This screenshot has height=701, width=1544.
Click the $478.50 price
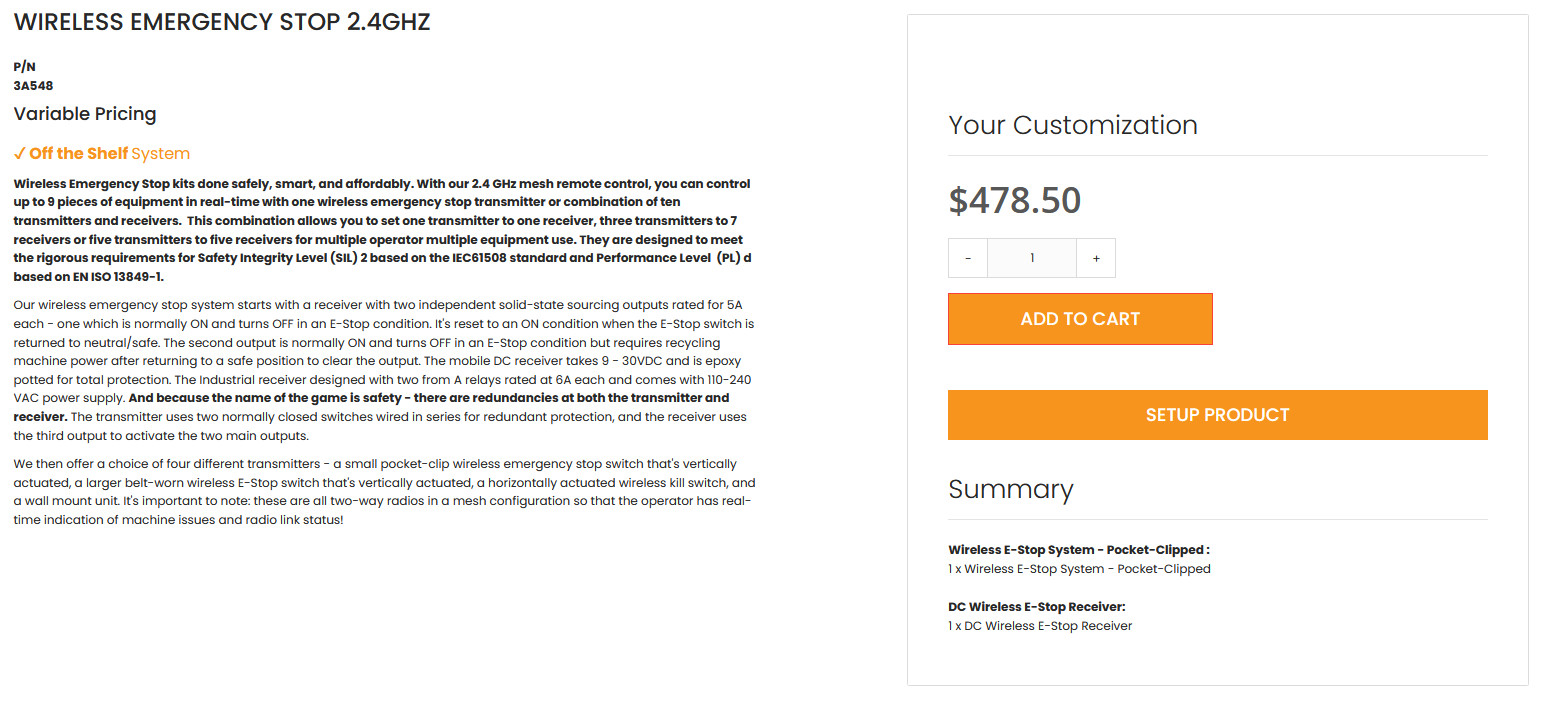click(1014, 201)
